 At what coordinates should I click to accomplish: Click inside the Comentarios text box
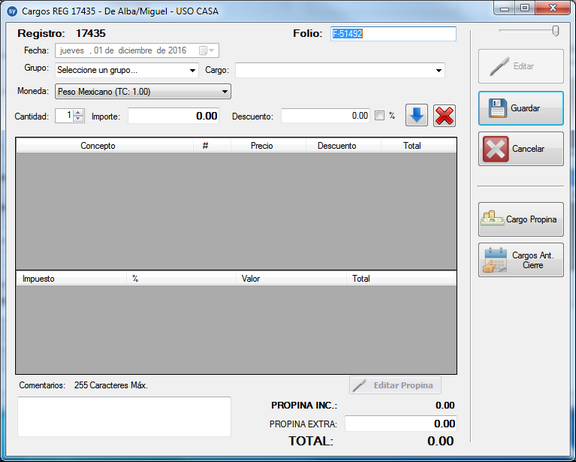click(125, 416)
